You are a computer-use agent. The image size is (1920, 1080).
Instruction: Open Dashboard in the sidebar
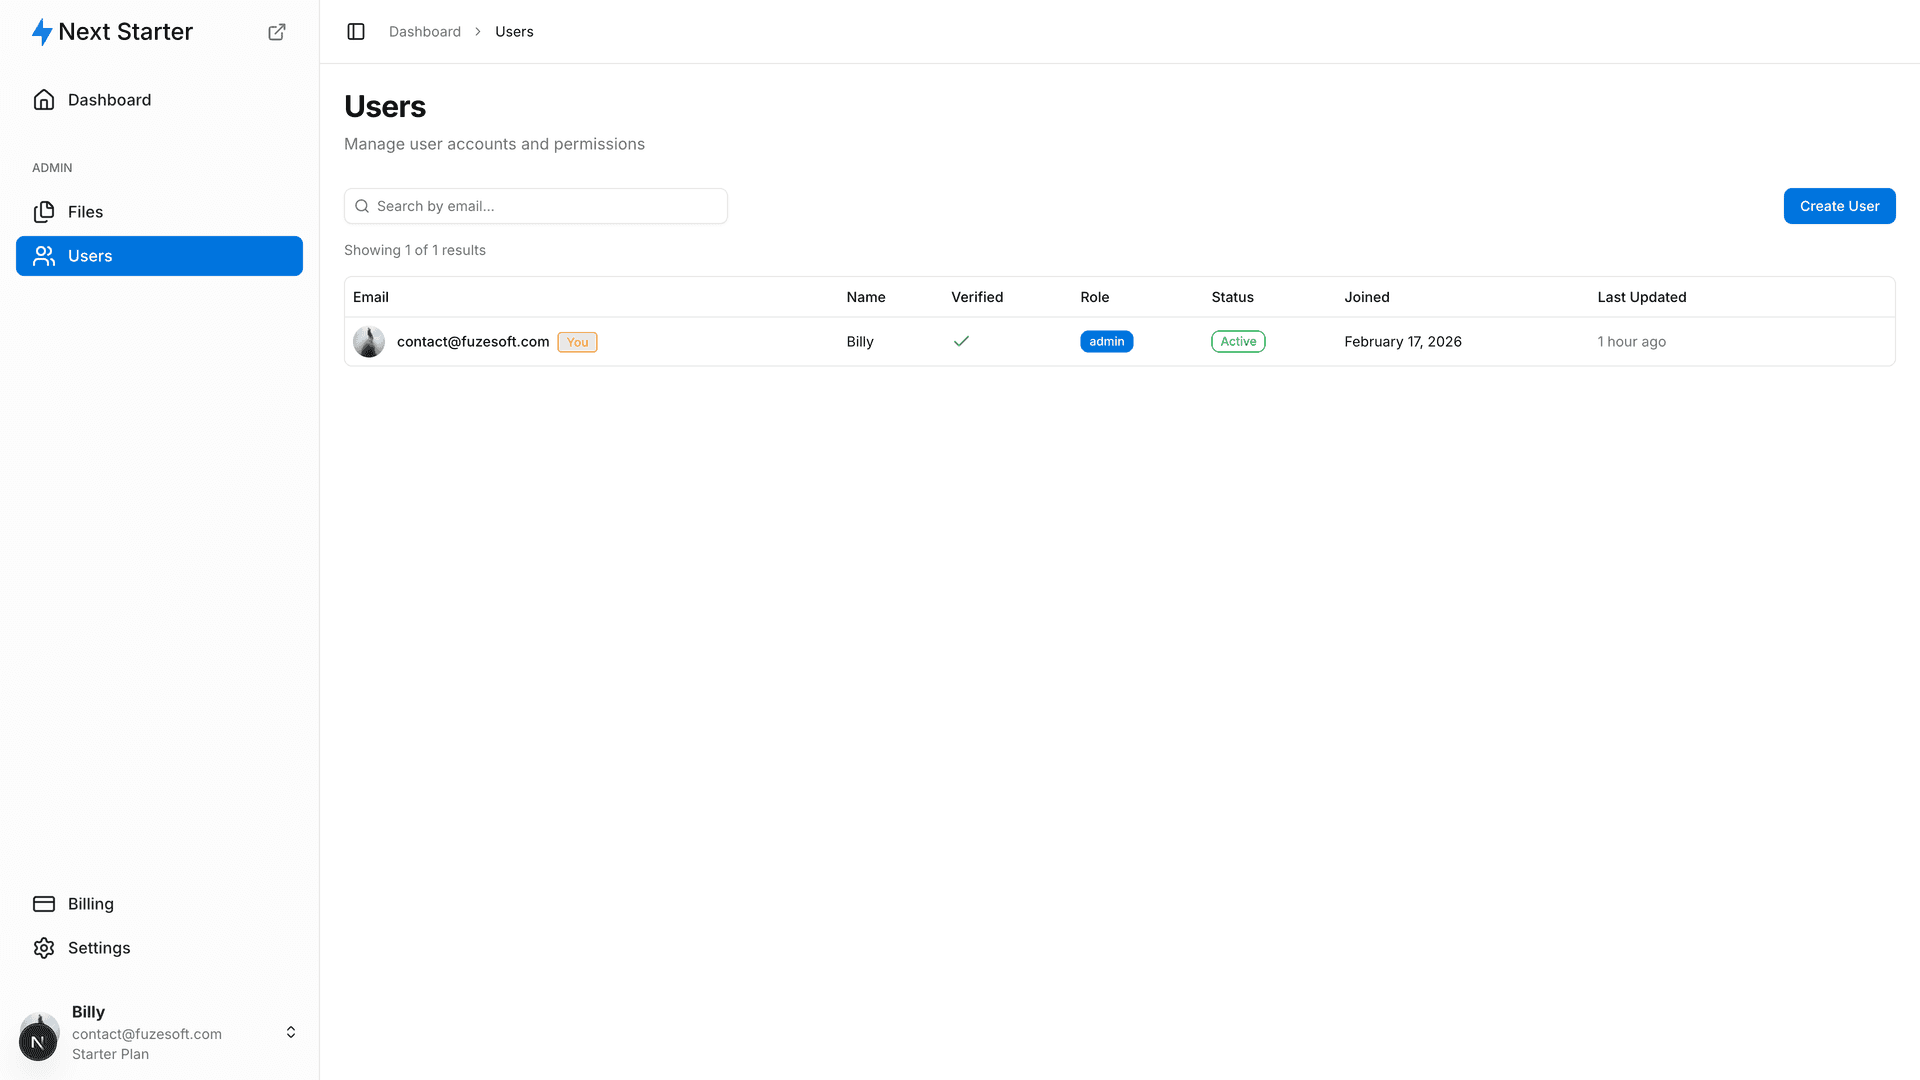pos(159,100)
